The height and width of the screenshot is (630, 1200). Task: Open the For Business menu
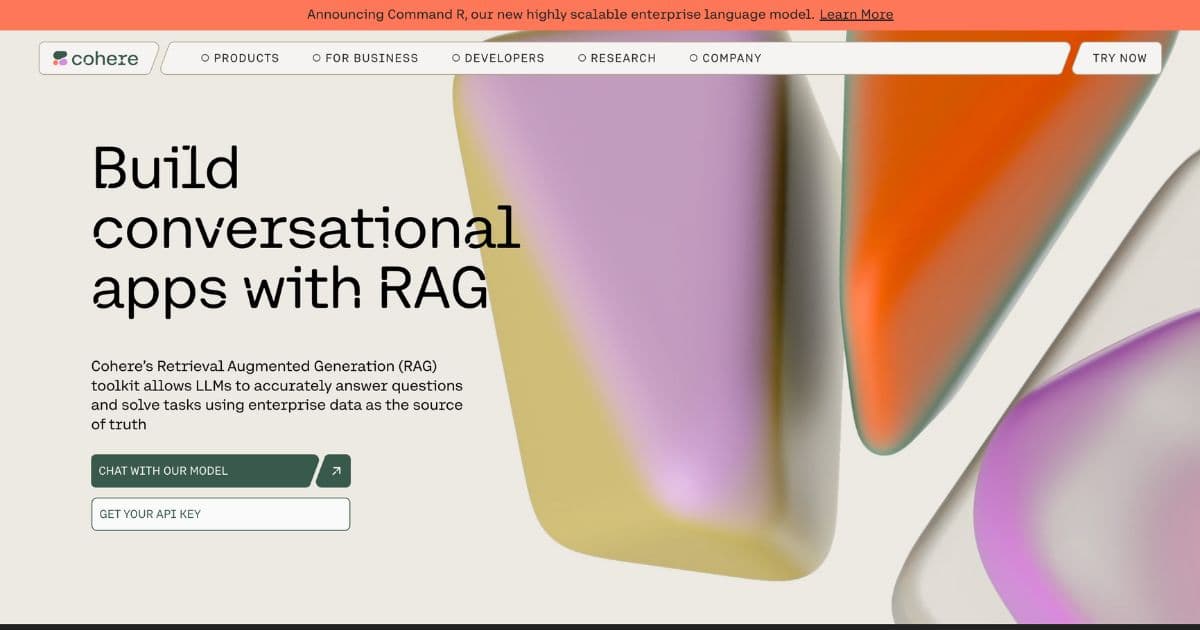[365, 58]
